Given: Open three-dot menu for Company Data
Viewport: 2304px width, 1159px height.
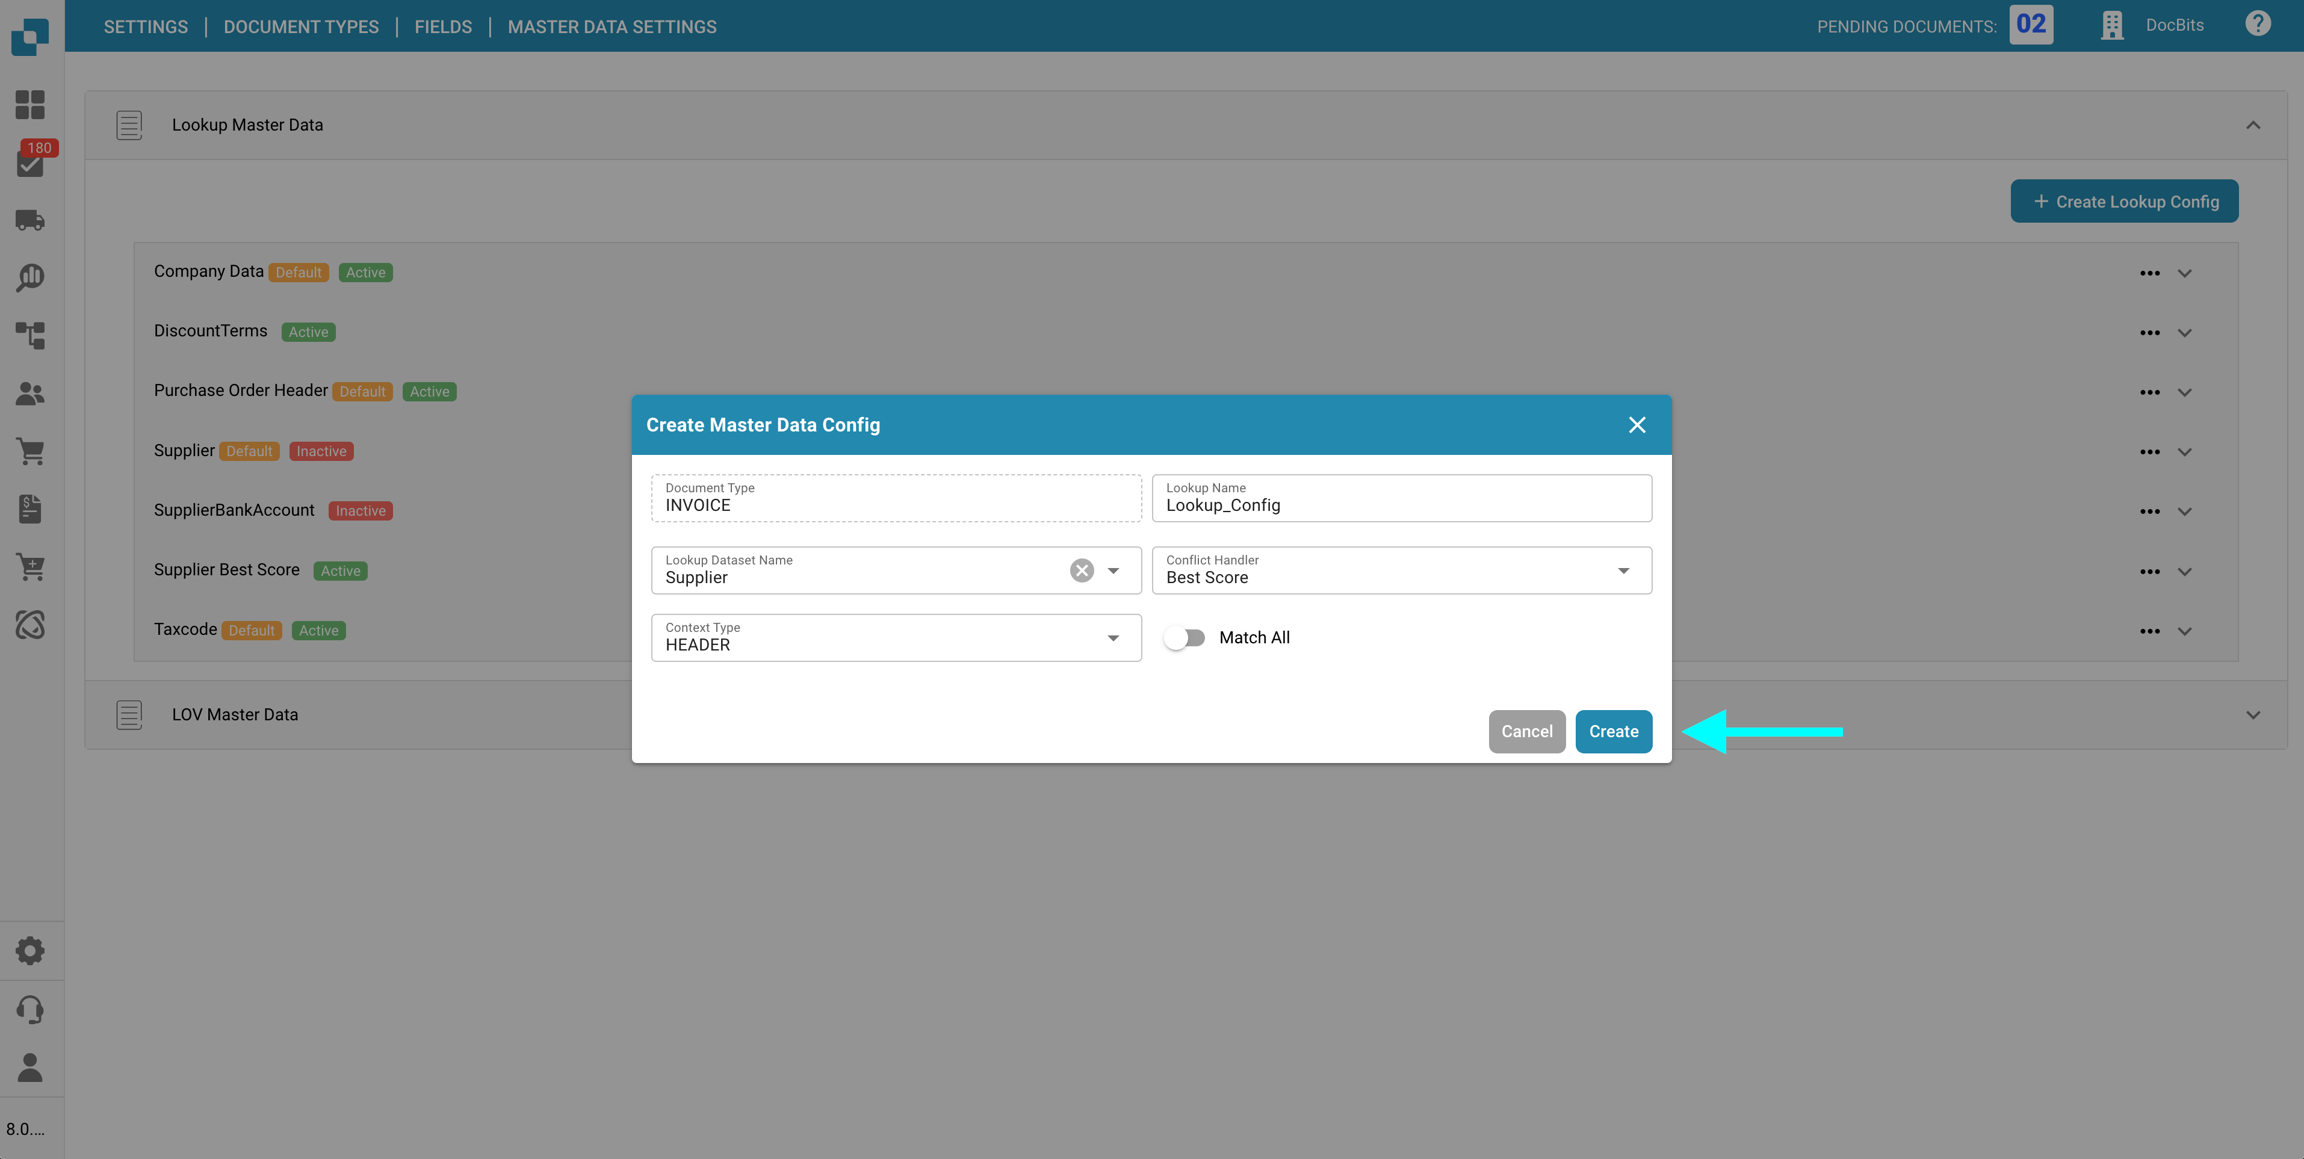Looking at the screenshot, I should point(2149,273).
